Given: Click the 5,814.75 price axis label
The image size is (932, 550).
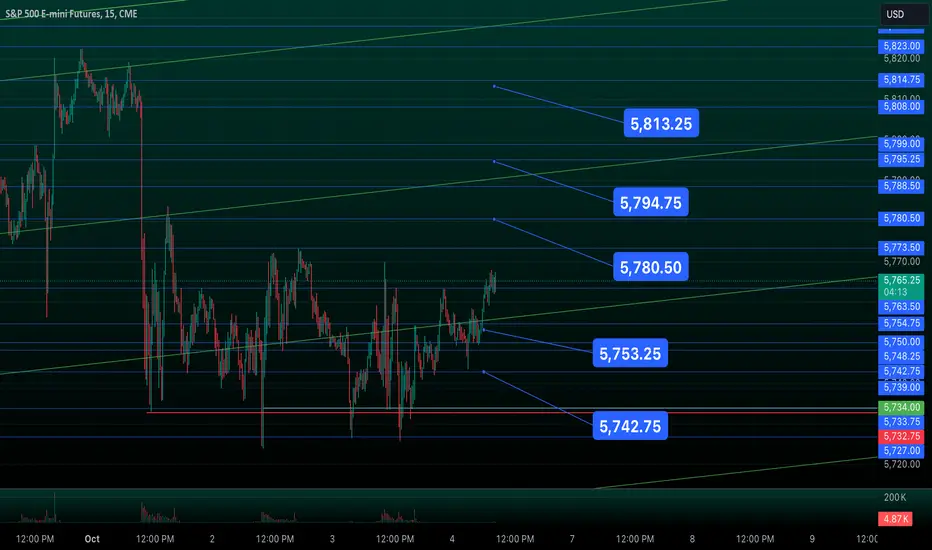Looking at the screenshot, I should pos(901,80).
